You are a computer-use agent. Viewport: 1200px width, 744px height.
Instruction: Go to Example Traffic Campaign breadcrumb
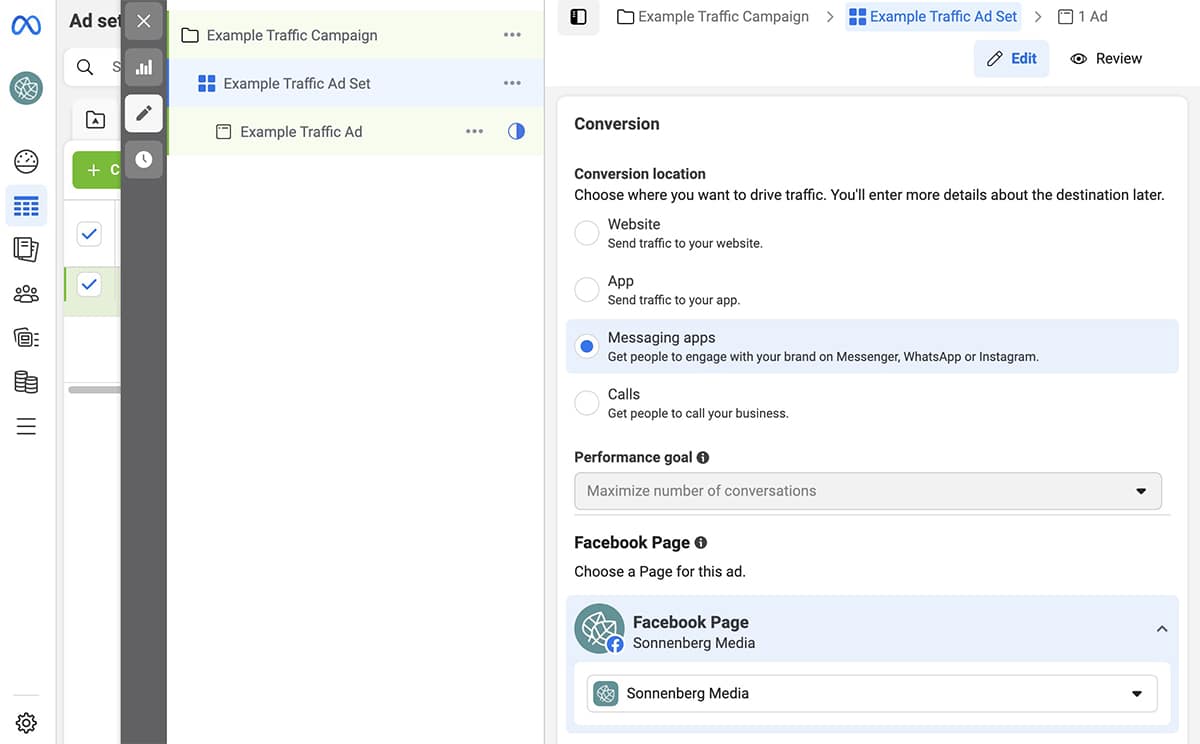[x=713, y=16]
